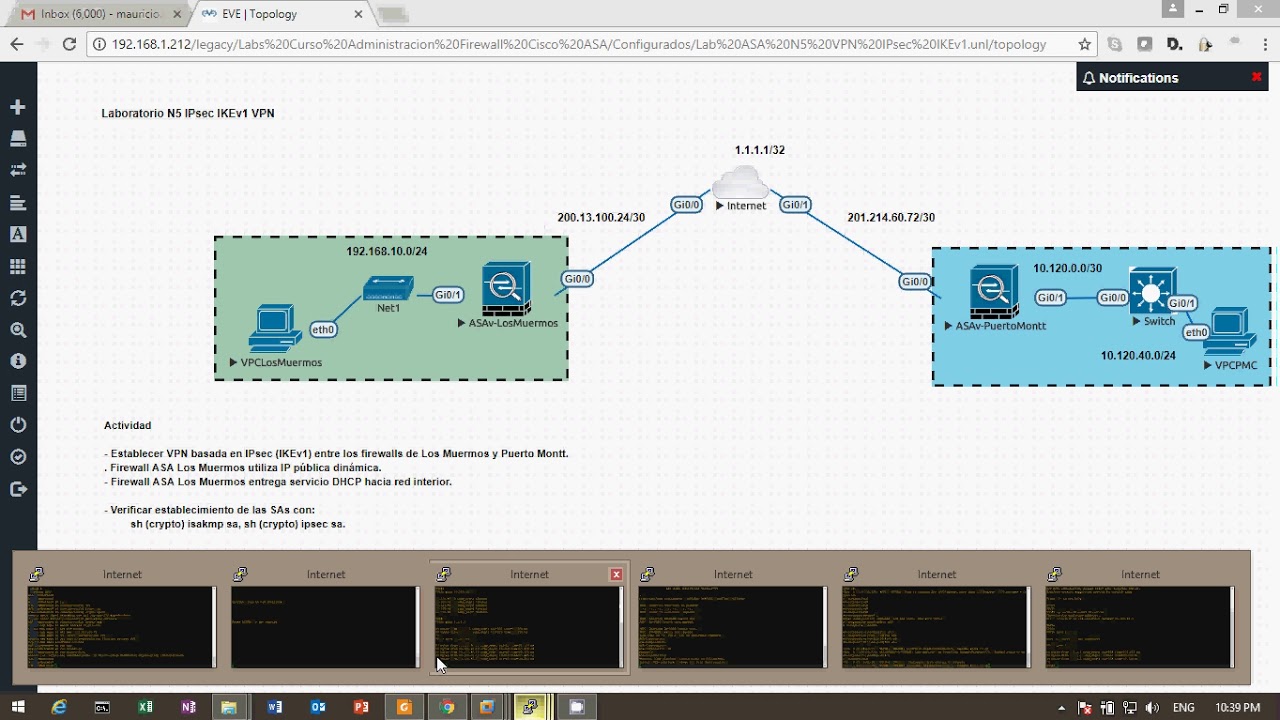The height and width of the screenshot is (720, 1280).
Task: Select the first Internet PuTTY thumbnail preview
Action: (122, 627)
